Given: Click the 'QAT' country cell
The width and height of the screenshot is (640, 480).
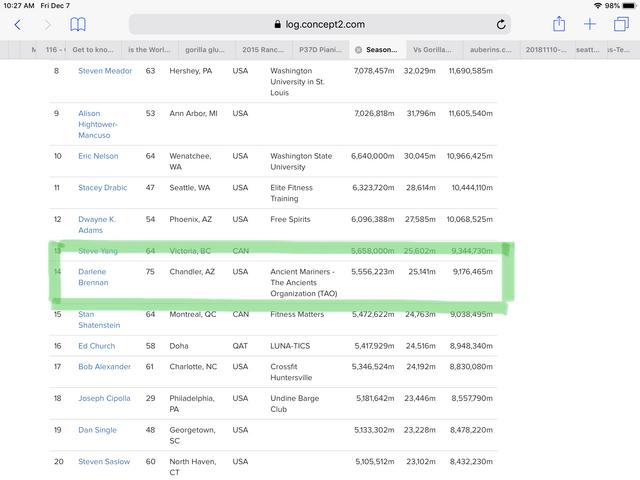Looking at the screenshot, I should coord(240,346).
